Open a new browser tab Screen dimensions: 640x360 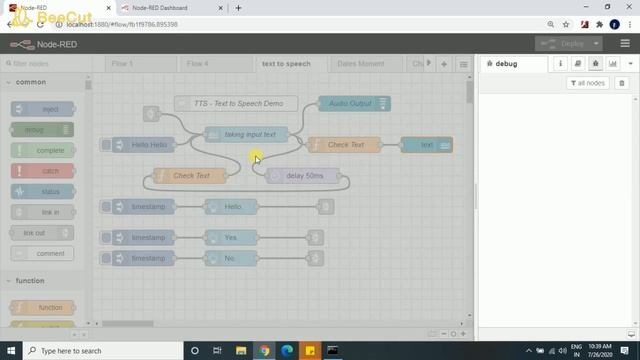[x=238, y=8]
